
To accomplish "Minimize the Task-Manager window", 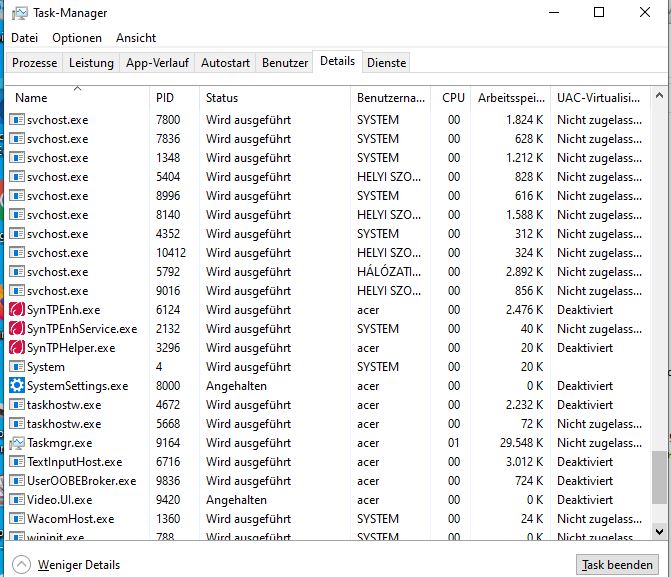I will point(554,12).
